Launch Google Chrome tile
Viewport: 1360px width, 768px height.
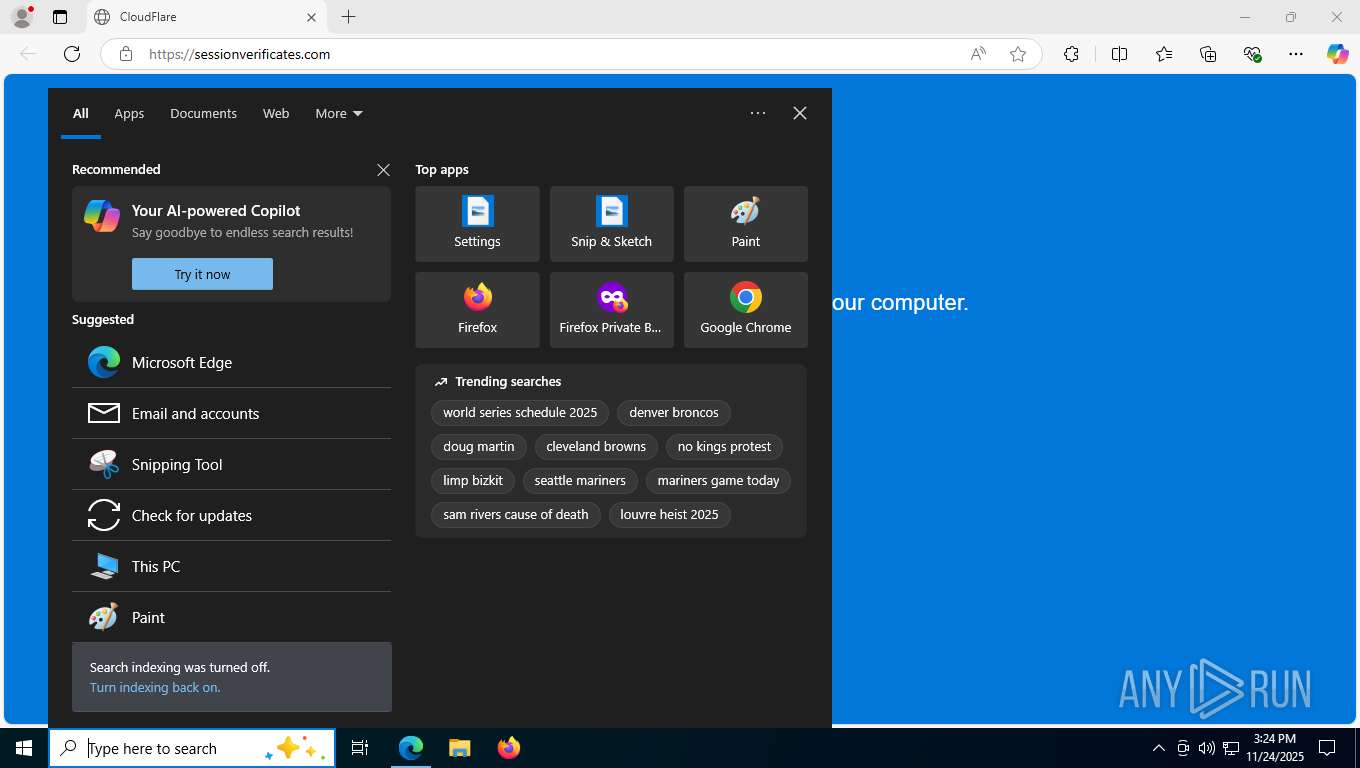pyautogui.click(x=745, y=310)
